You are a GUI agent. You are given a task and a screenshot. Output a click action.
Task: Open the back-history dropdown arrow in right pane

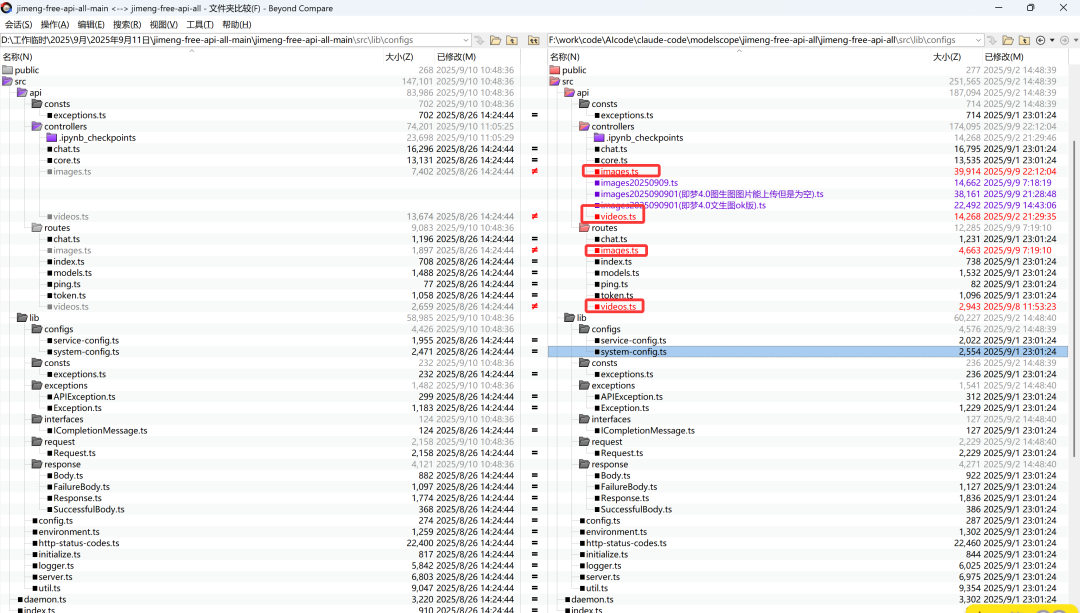[x=1052, y=41]
